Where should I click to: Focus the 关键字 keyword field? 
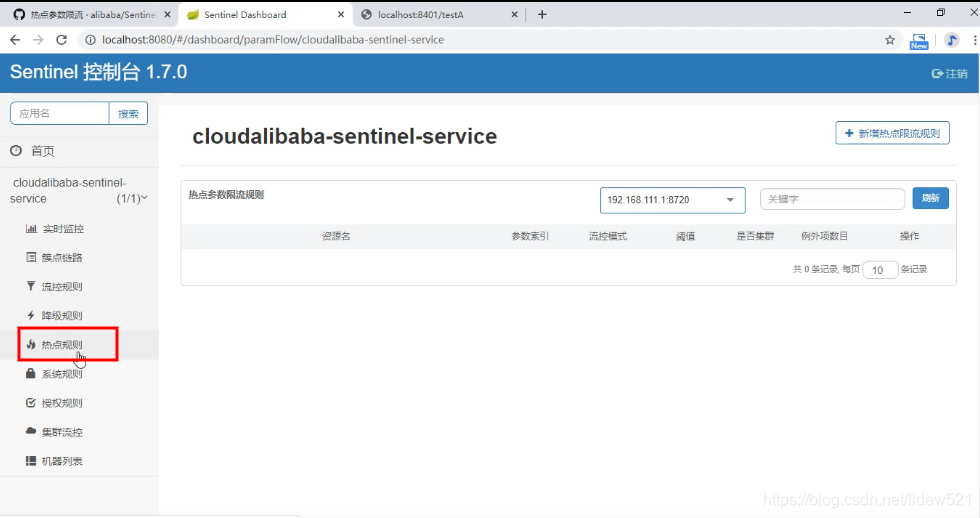tap(832, 199)
